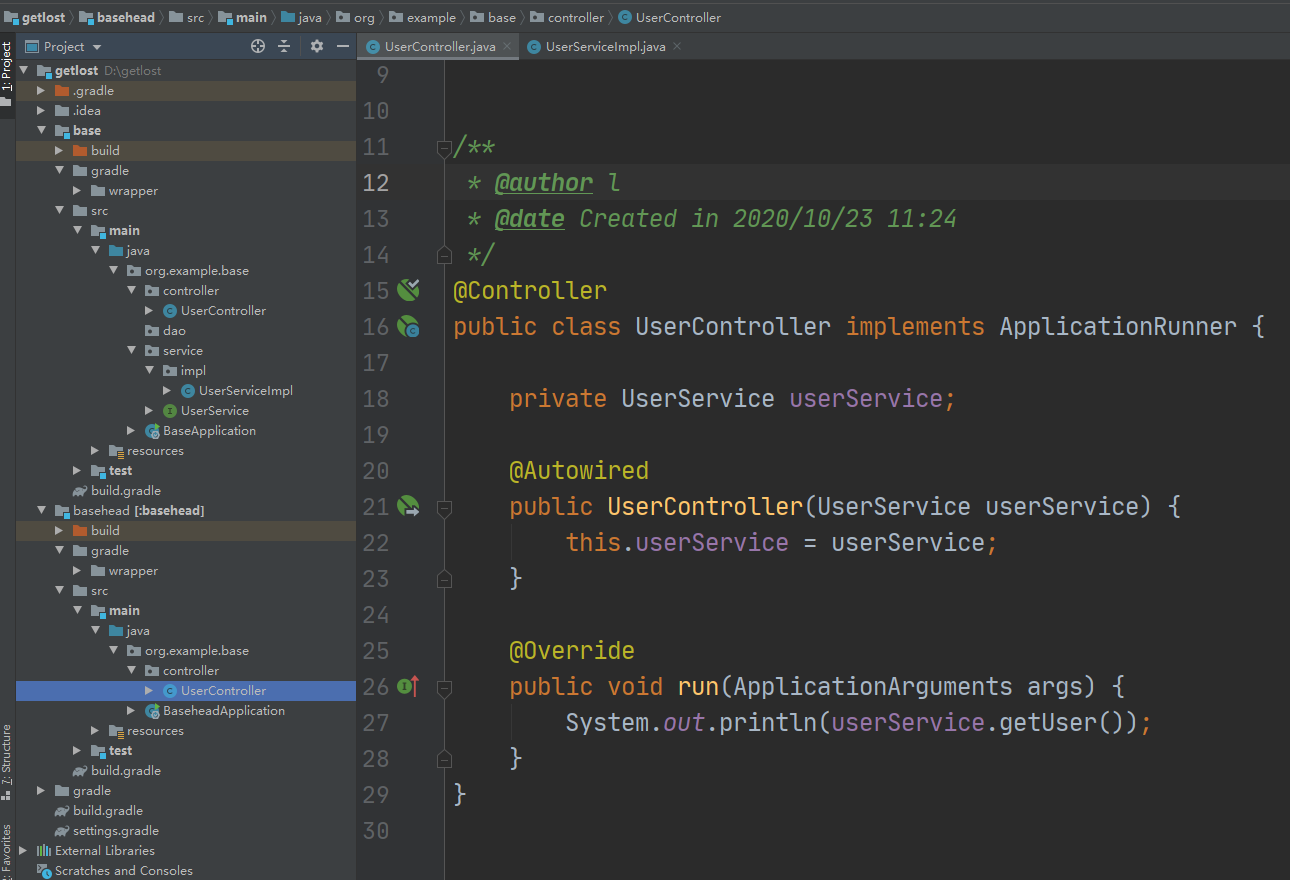This screenshot has height=880, width=1290.
Task: Open the Structure tool window tab
Action: 7,762
